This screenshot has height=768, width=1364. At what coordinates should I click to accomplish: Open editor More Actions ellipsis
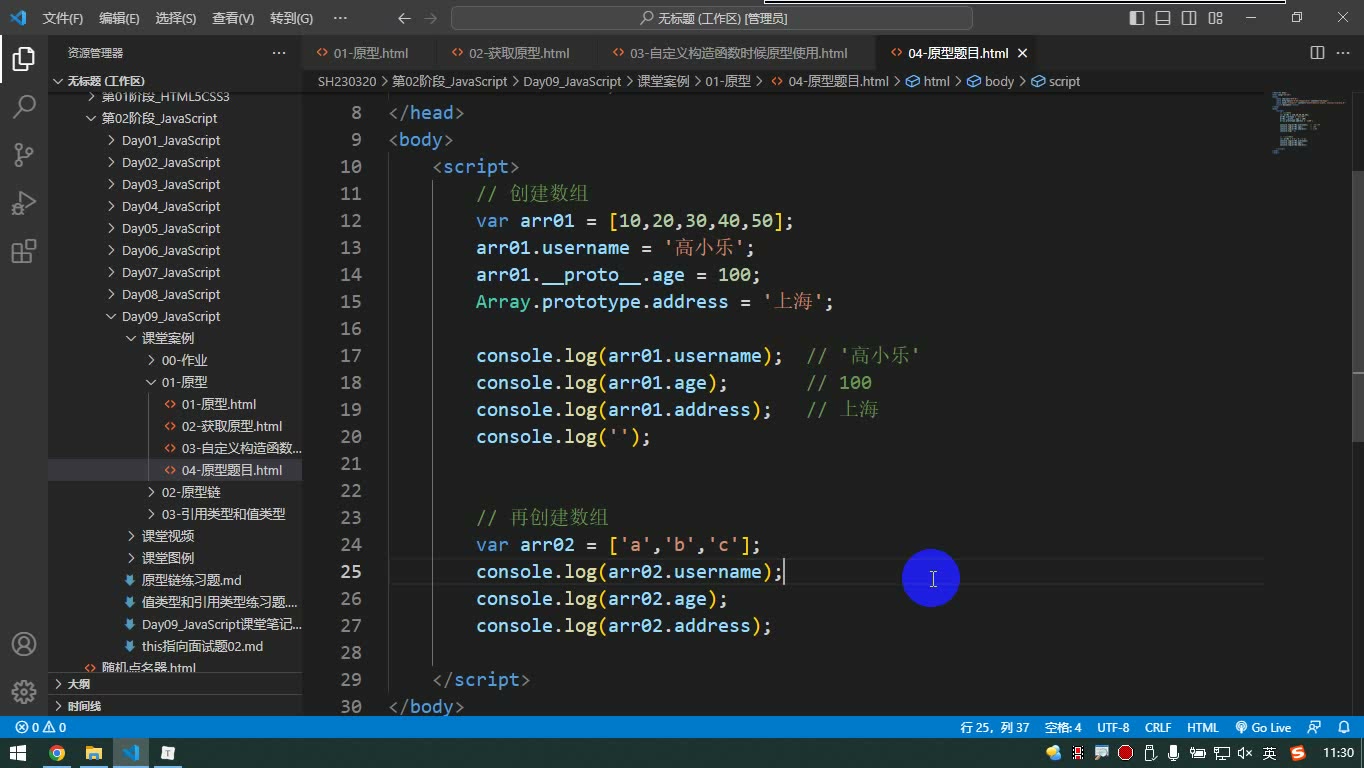(1342, 53)
